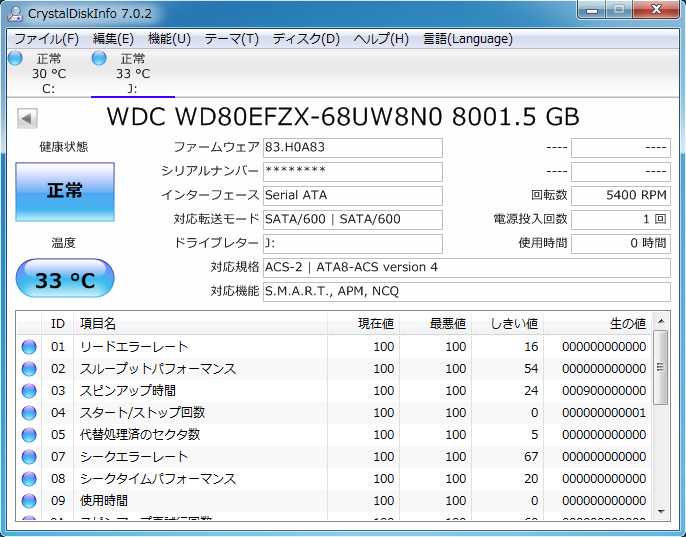Click the 現在値 column header

coord(363,324)
